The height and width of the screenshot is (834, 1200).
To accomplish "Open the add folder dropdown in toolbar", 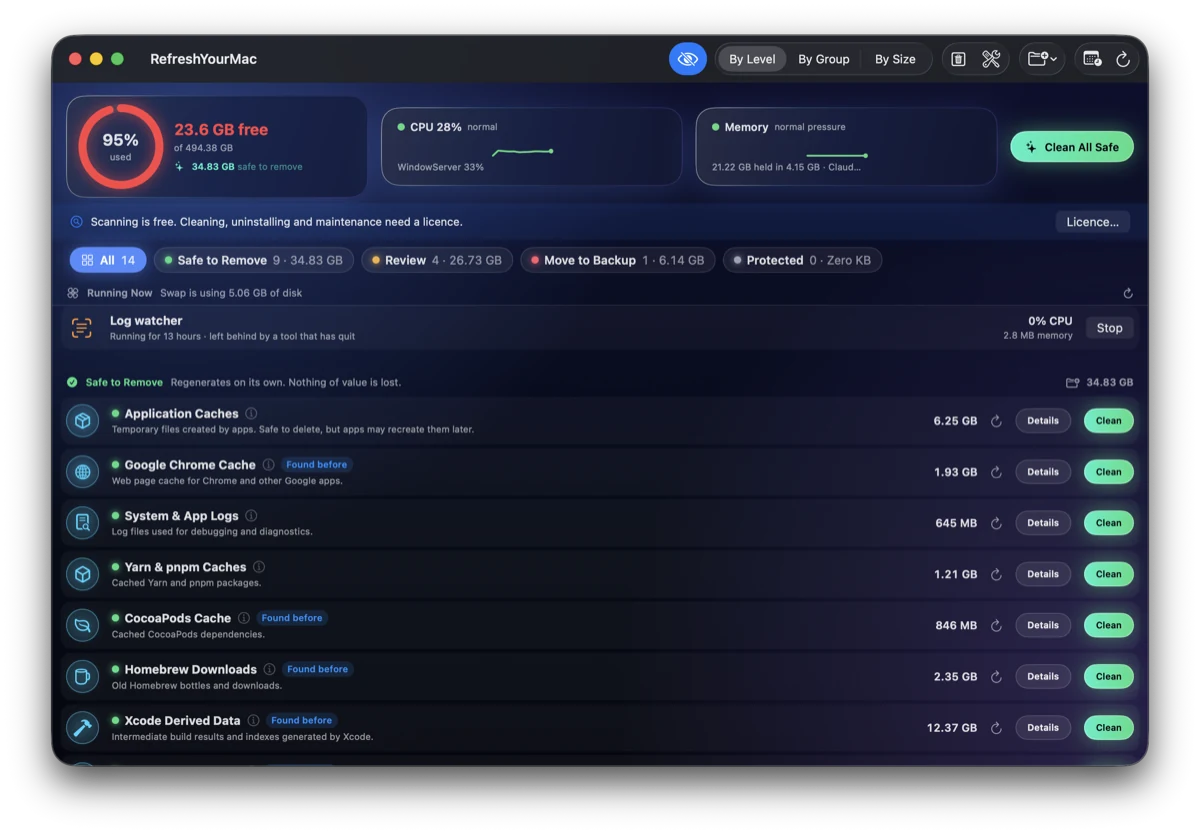I will [1042, 59].
